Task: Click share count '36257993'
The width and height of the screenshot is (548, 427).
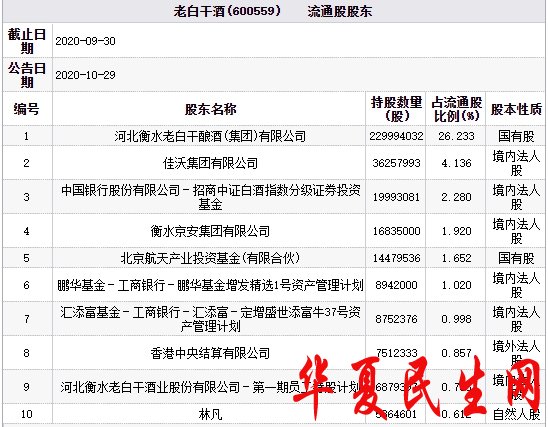Action: pos(396,163)
